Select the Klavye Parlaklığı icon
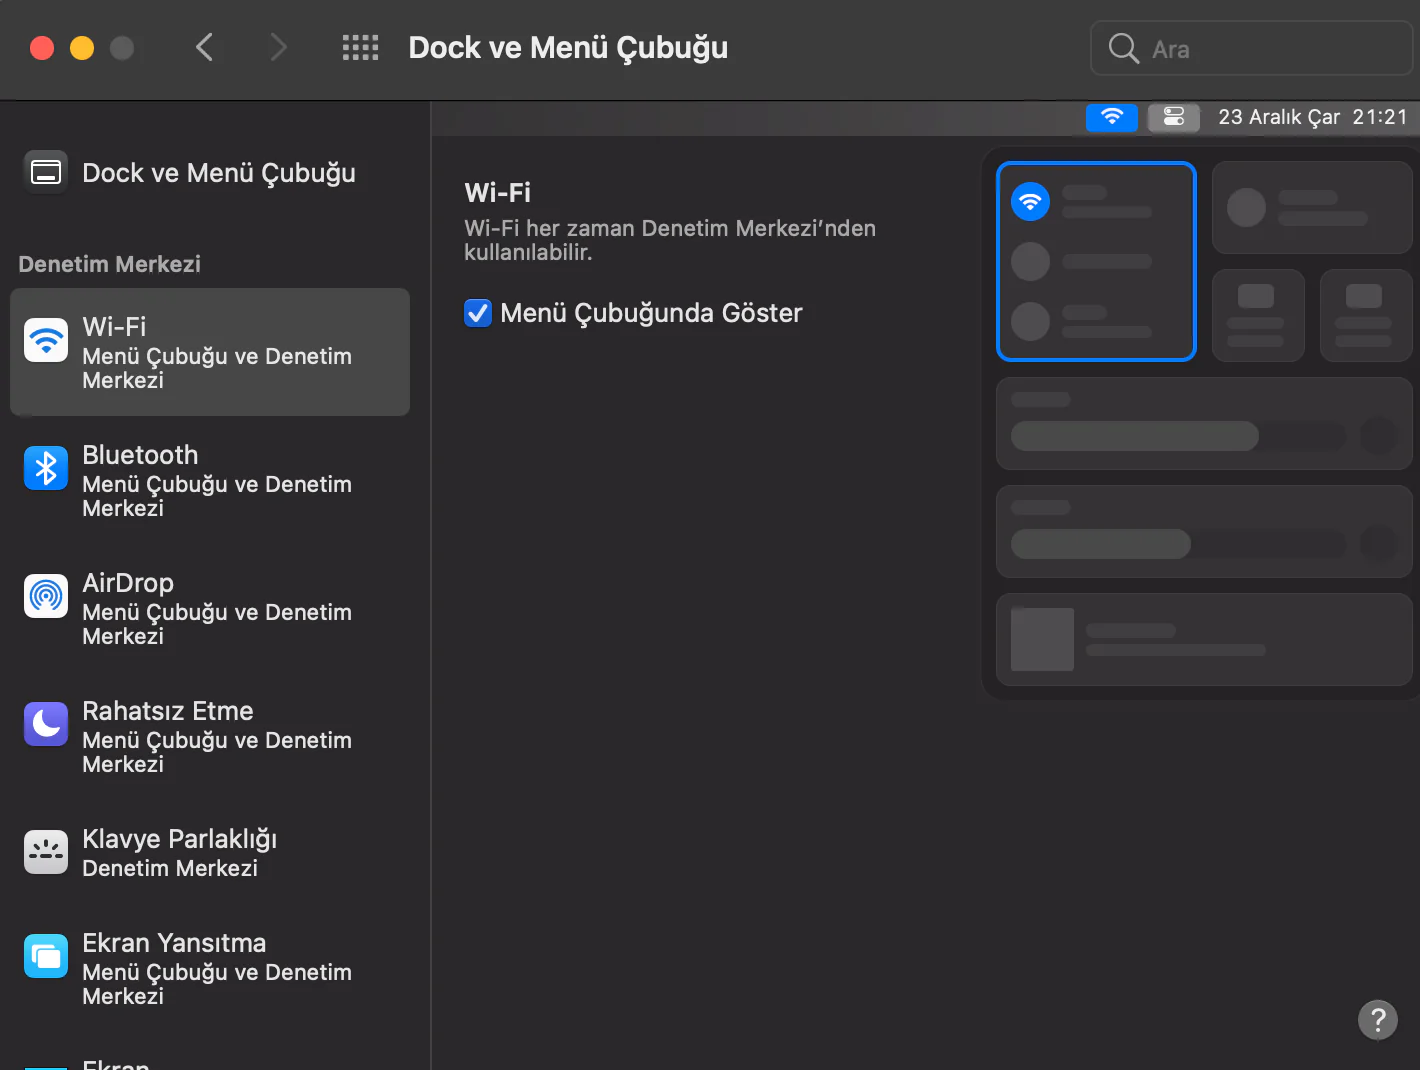 tap(46, 852)
